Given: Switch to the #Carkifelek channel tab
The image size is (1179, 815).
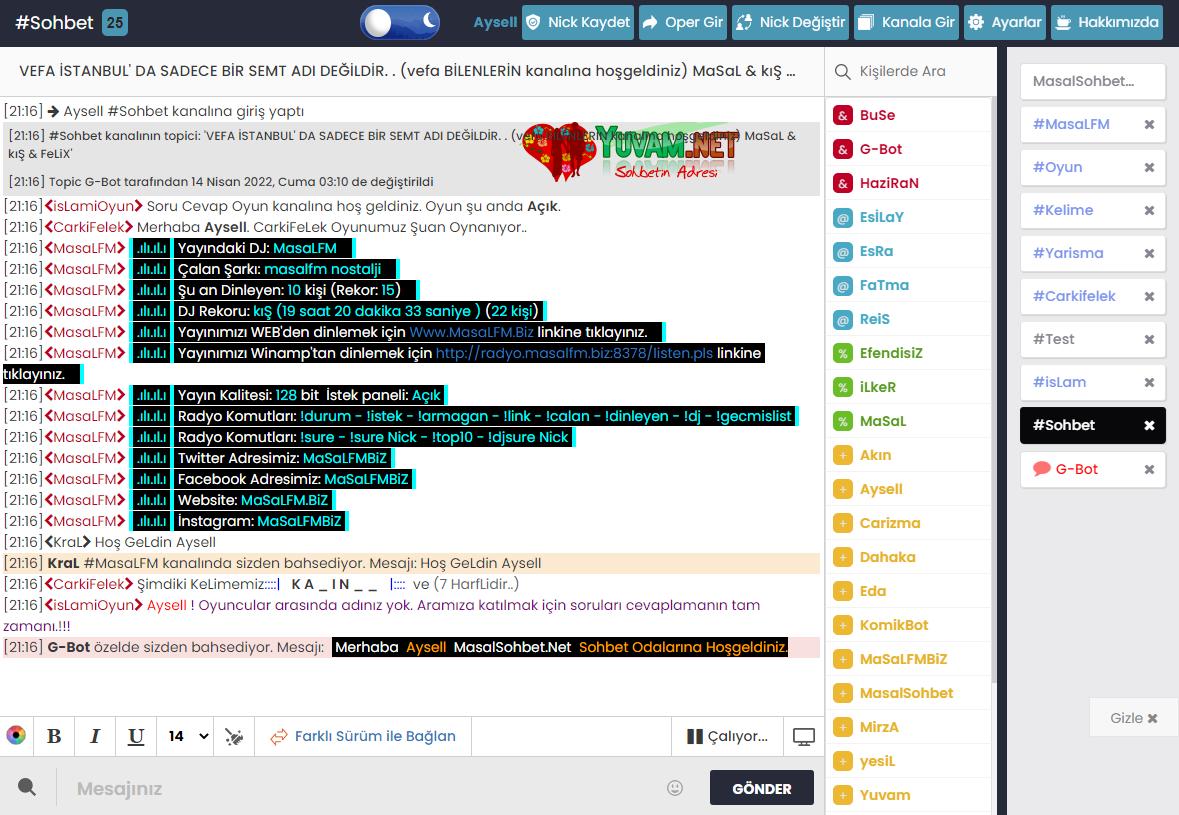Looking at the screenshot, I should point(1074,296).
